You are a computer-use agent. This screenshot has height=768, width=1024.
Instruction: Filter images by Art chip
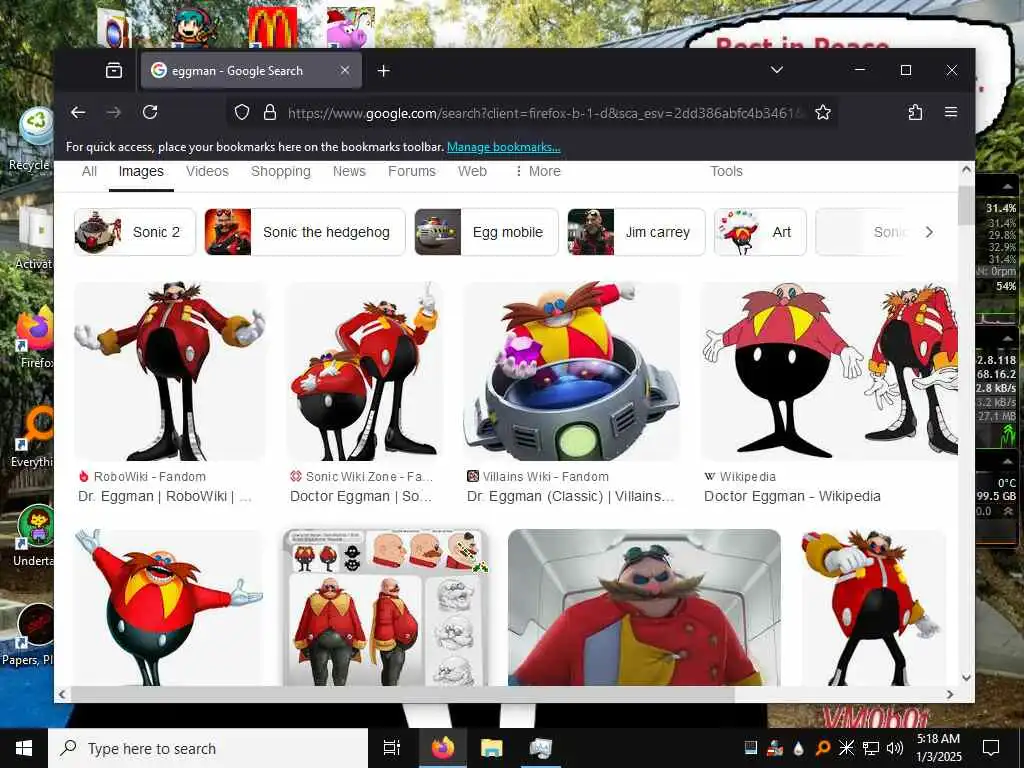pos(760,232)
